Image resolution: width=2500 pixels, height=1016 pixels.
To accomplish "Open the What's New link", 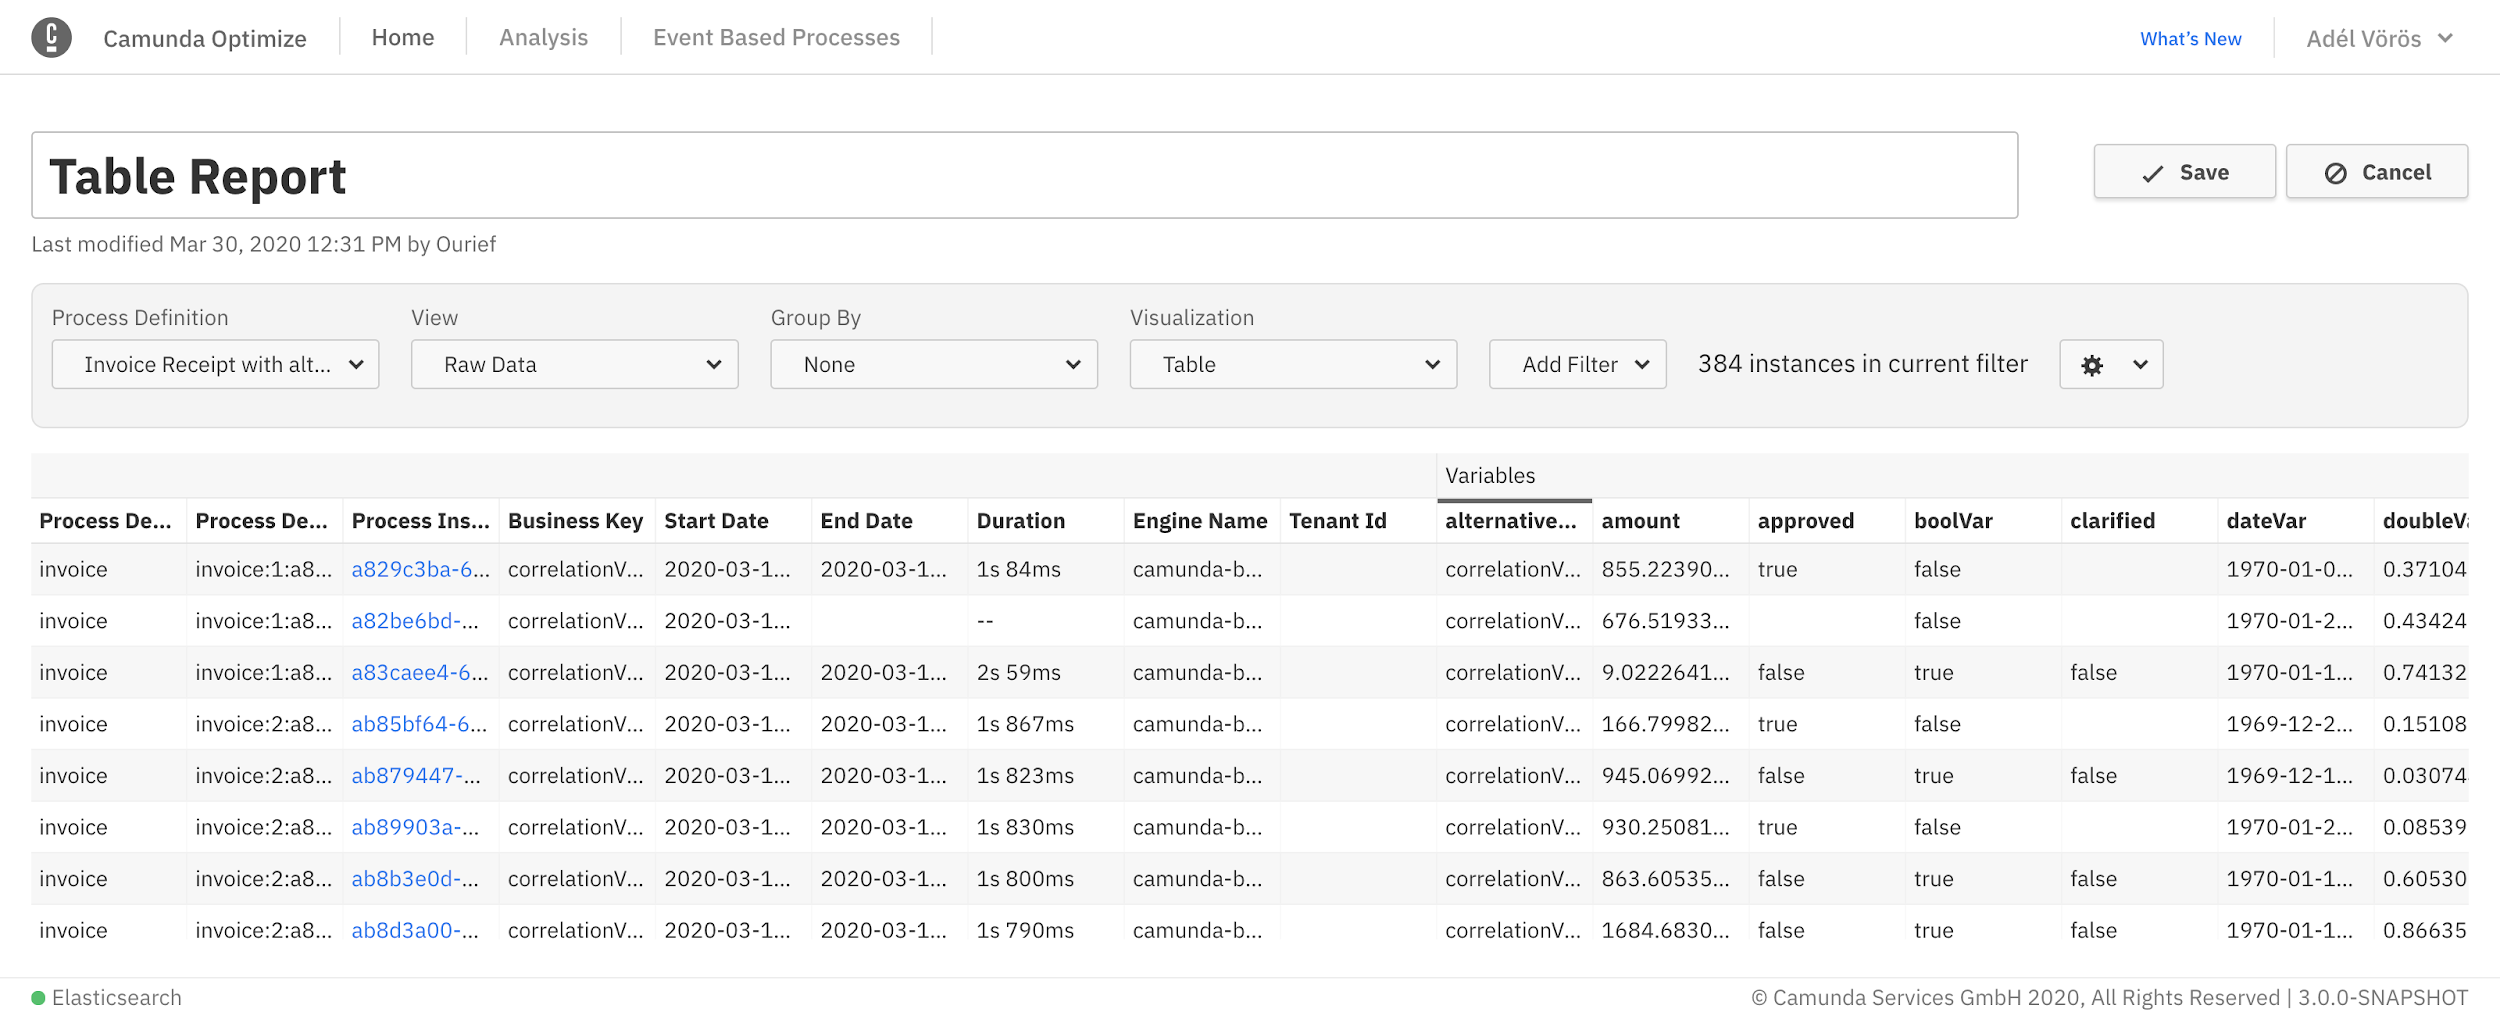I will tap(2190, 39).
